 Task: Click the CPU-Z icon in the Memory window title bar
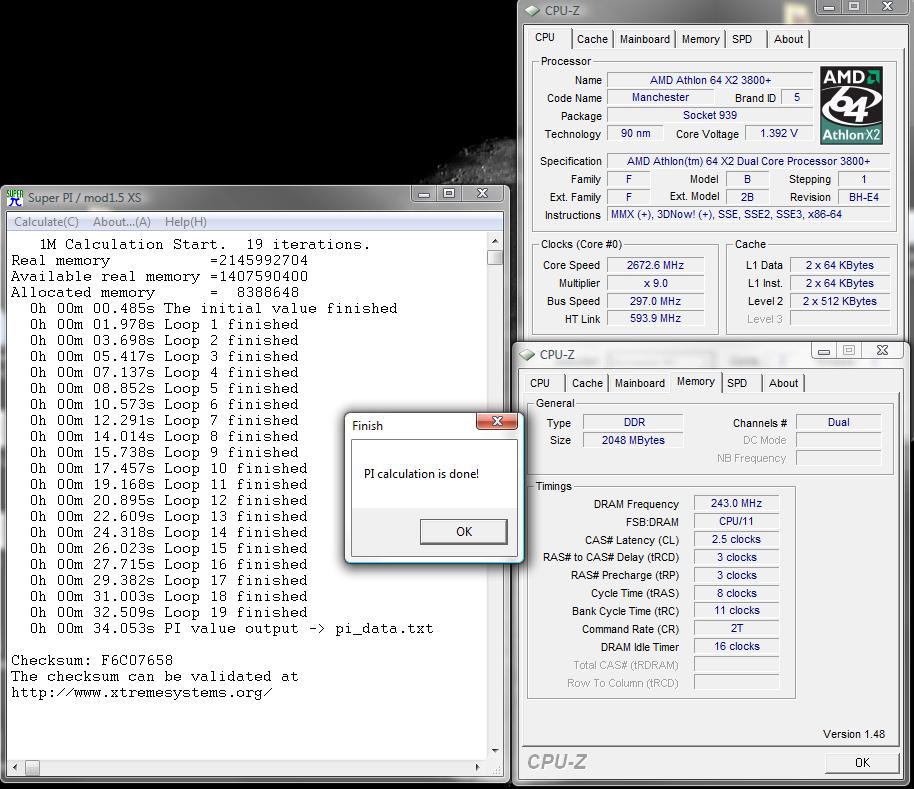(x=526, y=355)
